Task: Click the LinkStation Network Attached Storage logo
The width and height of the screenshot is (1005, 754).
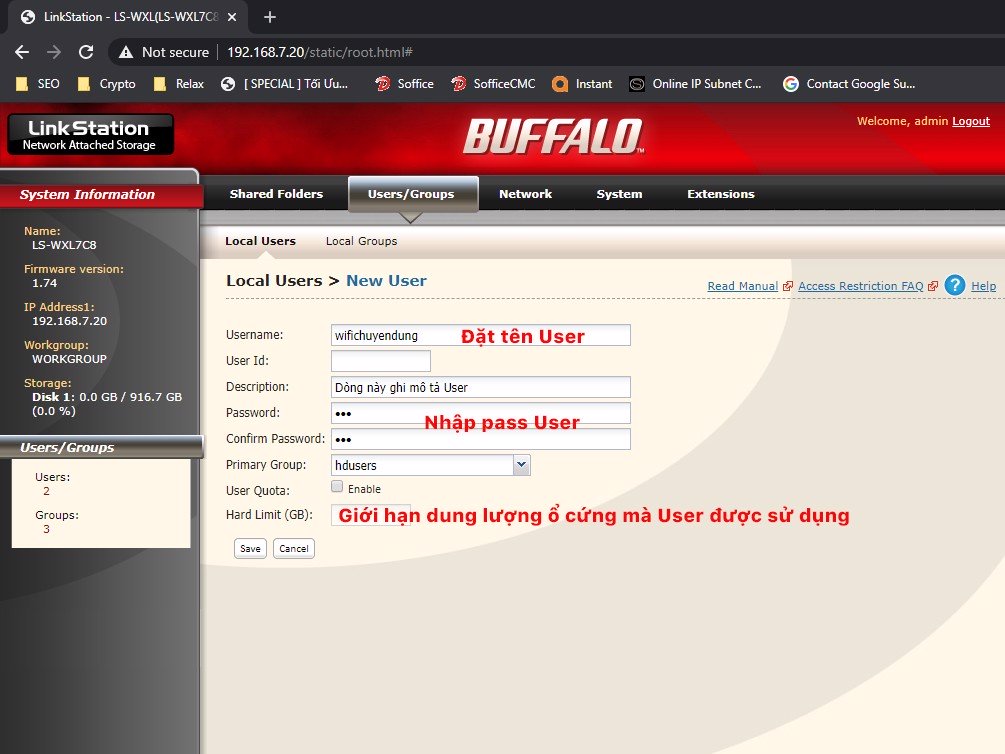Action: (90, 135)
